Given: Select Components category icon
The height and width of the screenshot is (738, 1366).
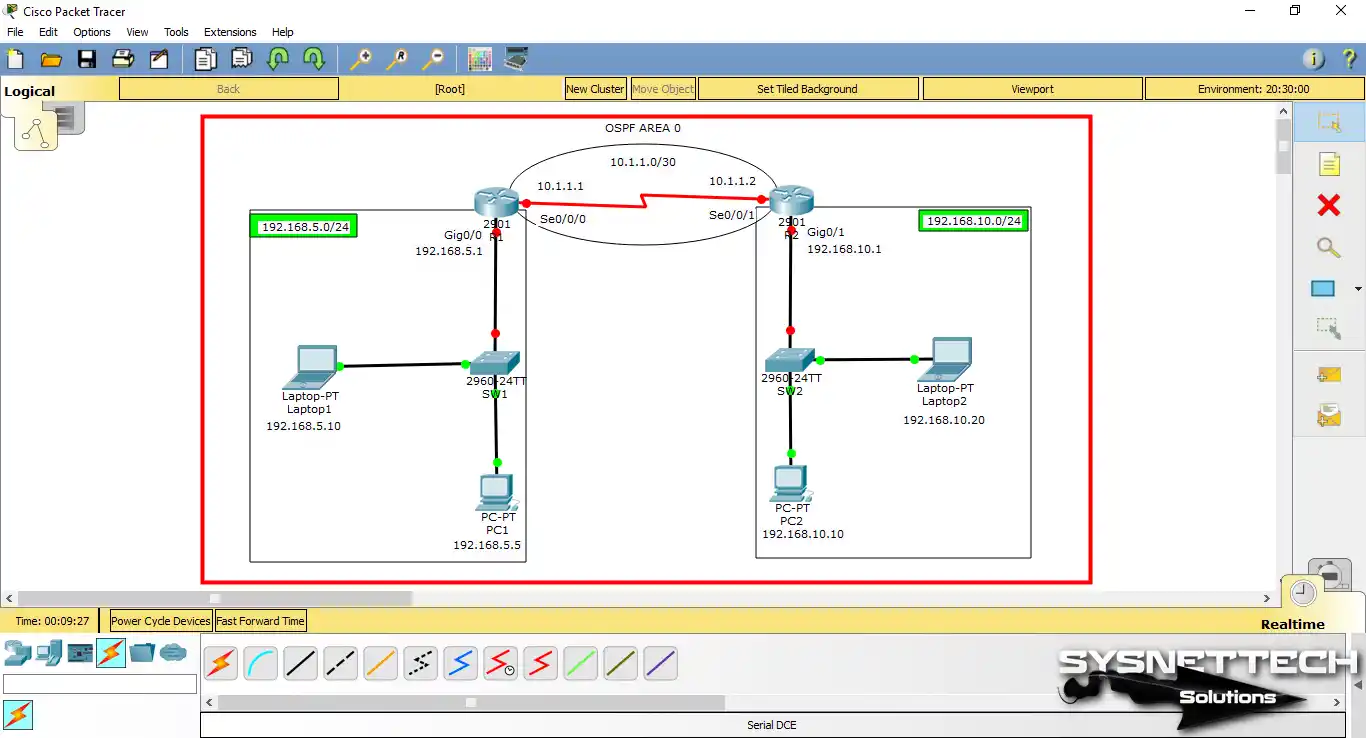Looking at the screenshot, I should pos(80,653).
